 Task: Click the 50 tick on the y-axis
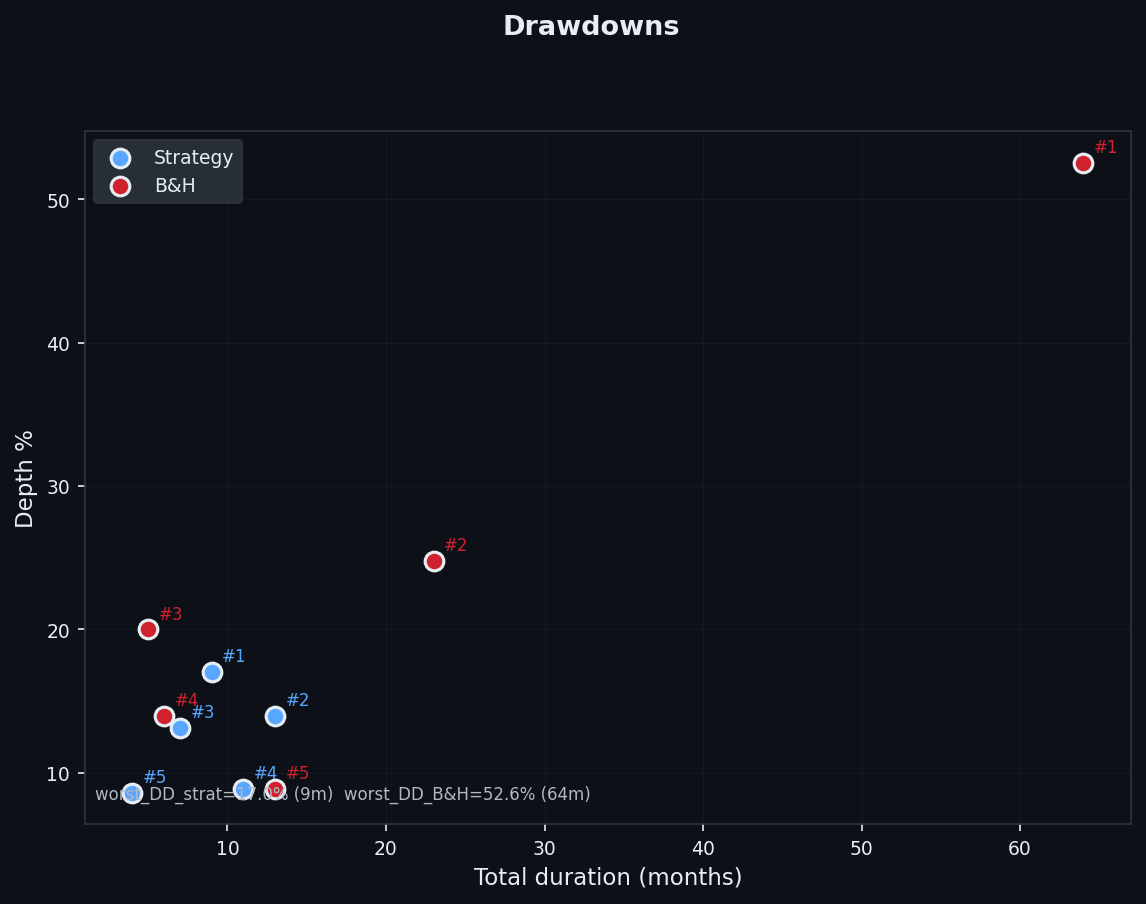pyautogui.click(x=60, y=200)
